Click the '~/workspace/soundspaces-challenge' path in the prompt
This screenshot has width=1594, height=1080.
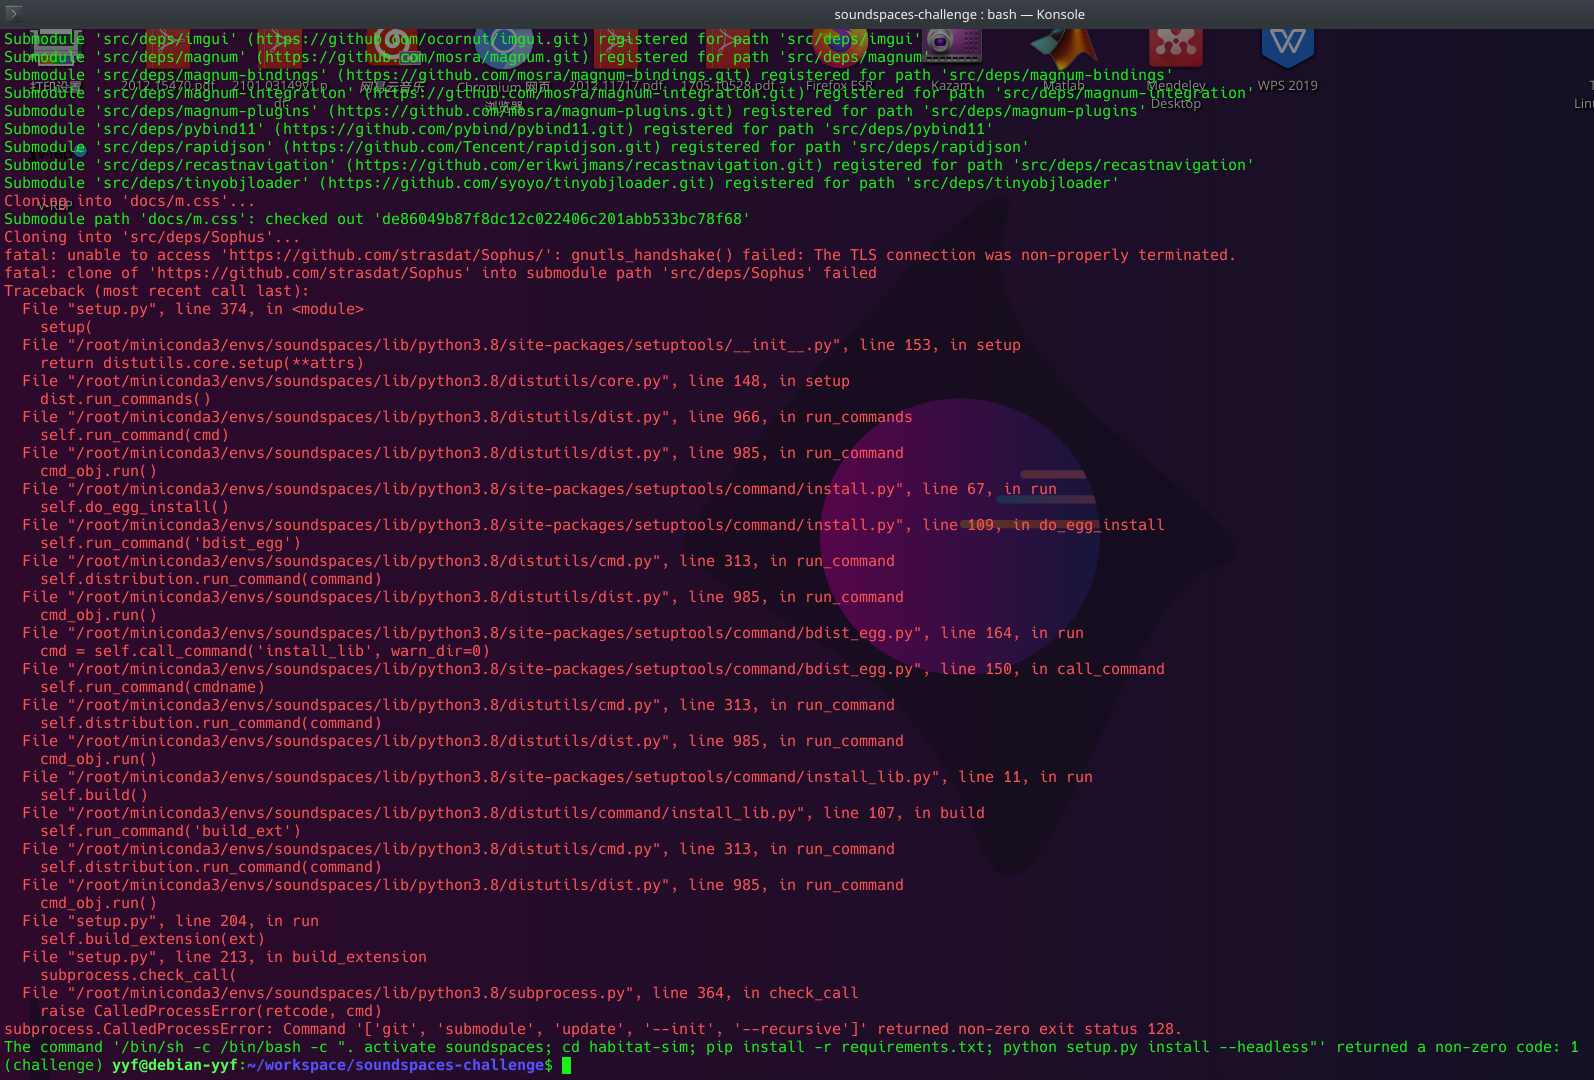point(395,1065)
